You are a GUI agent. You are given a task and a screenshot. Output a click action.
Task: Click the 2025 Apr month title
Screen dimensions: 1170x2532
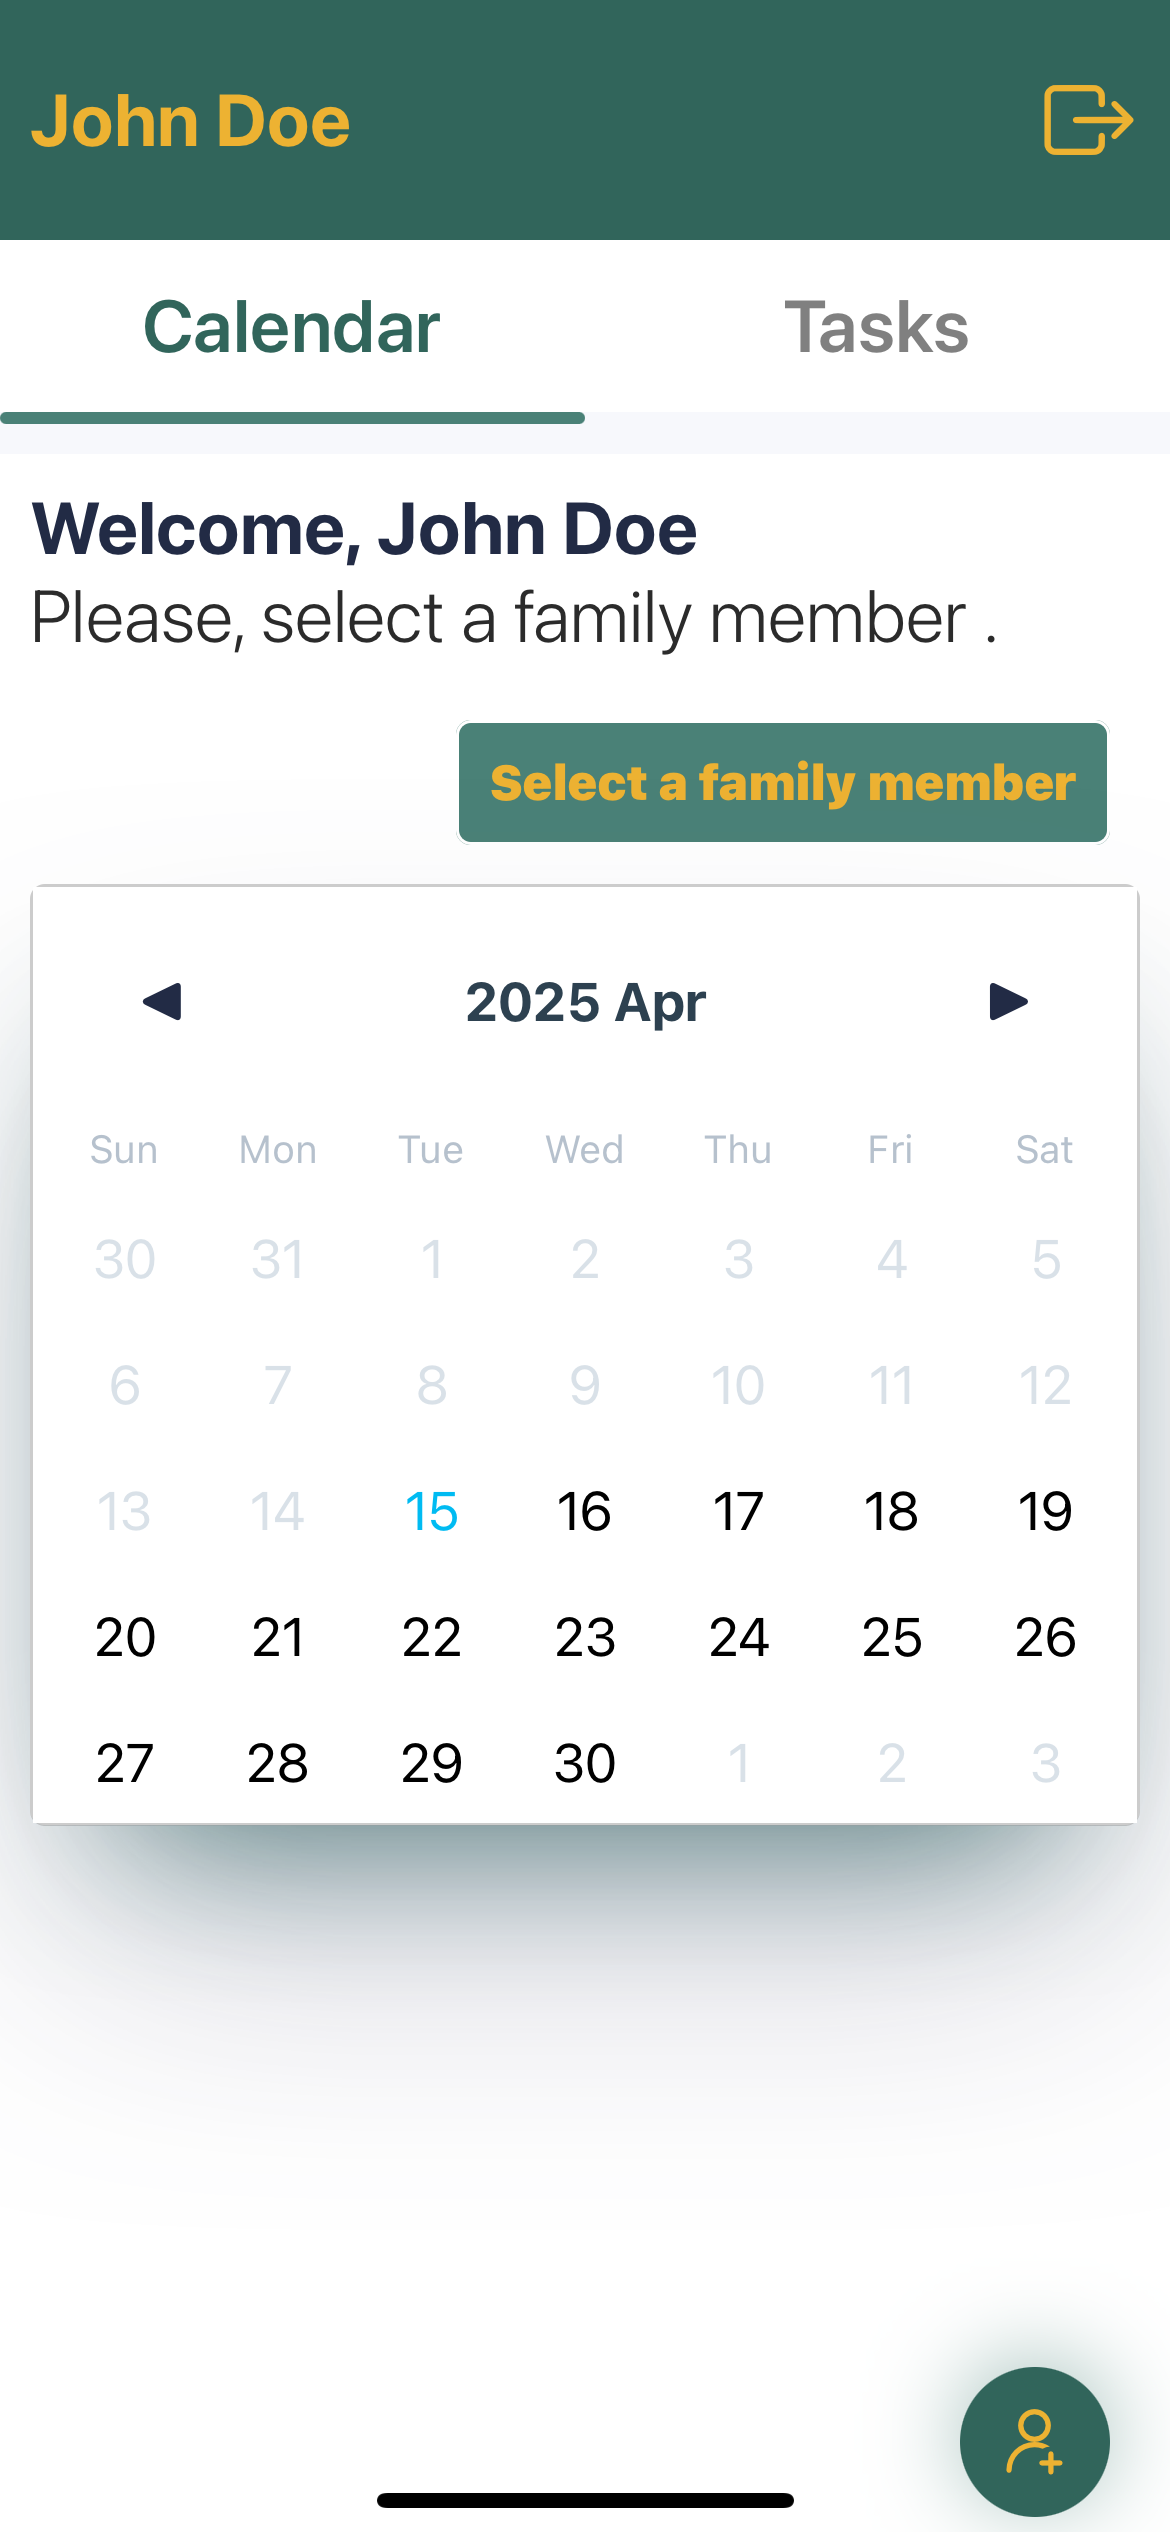[x=586, y=1003]
